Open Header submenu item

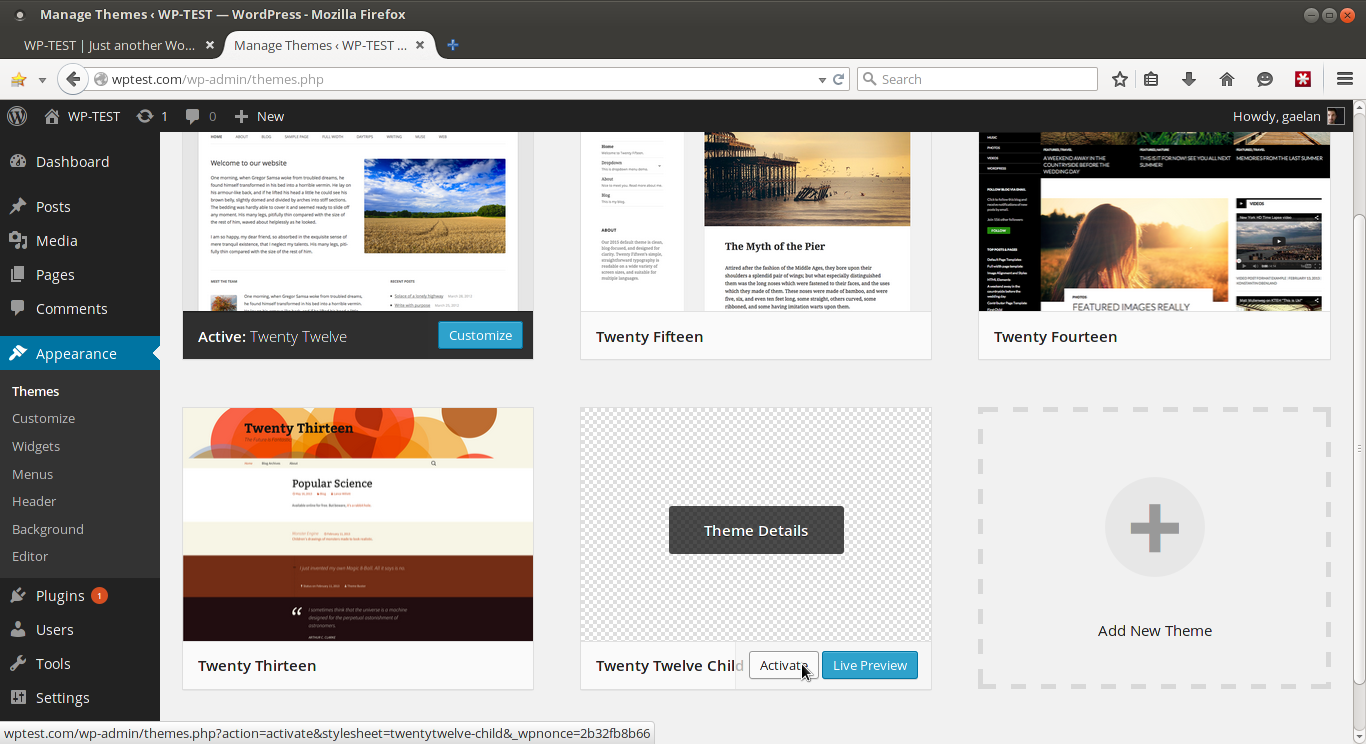pos(34,502)
